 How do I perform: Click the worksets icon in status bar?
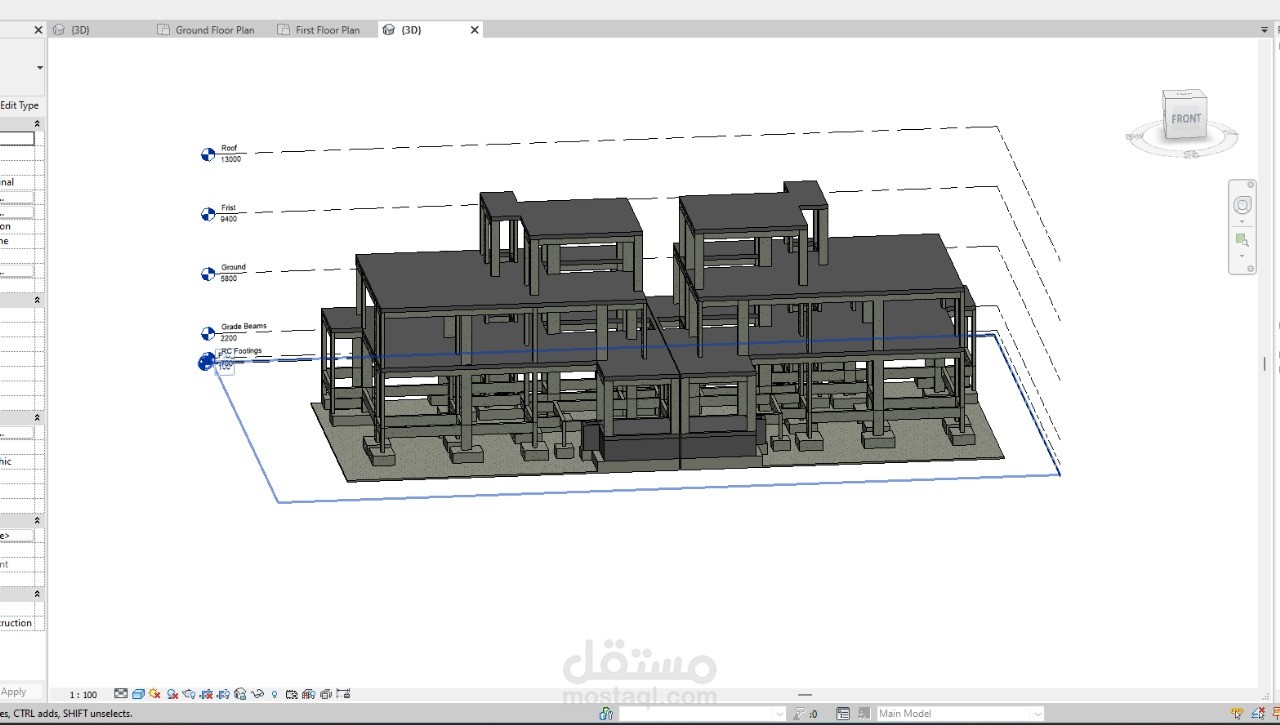tap(606, 713)
